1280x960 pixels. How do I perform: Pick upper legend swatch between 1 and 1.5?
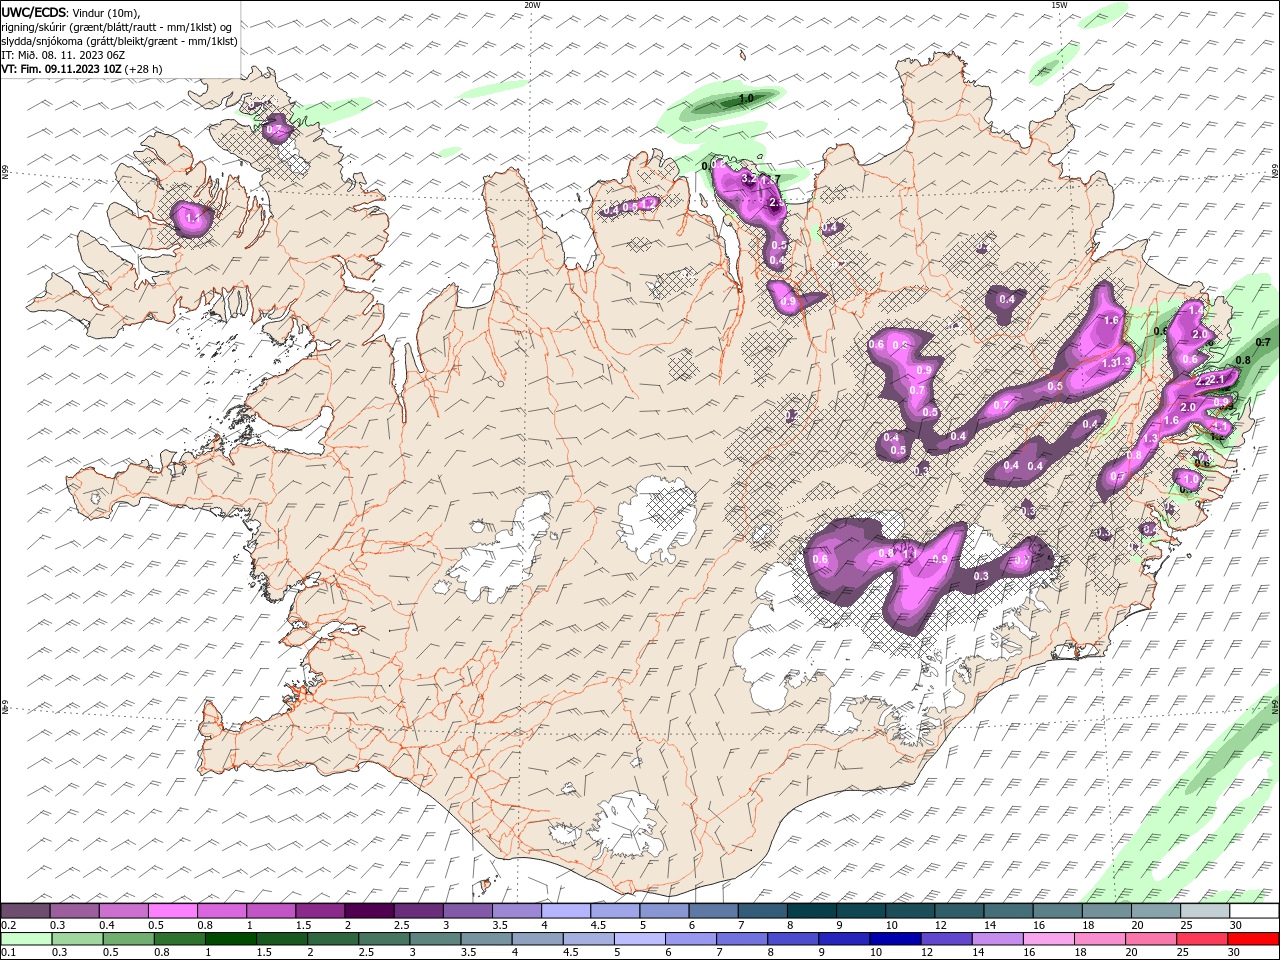pyautogui.click(x=271, y=911)
